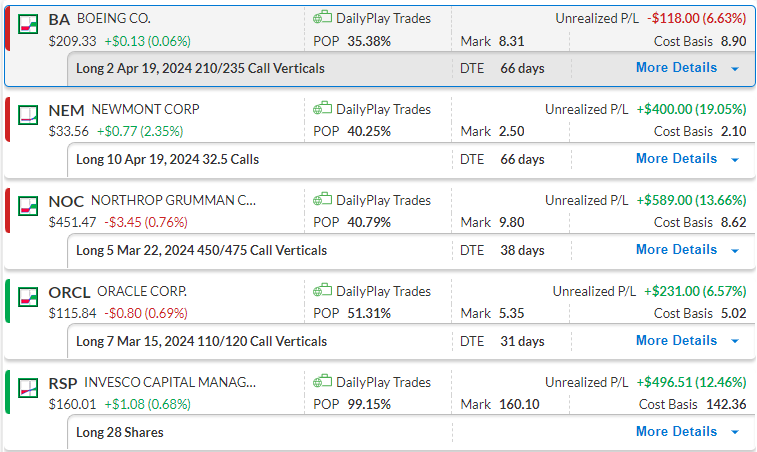Open the More Details link for the RSP position
This screenshot has width=757, height=452.
coord(676,431)
